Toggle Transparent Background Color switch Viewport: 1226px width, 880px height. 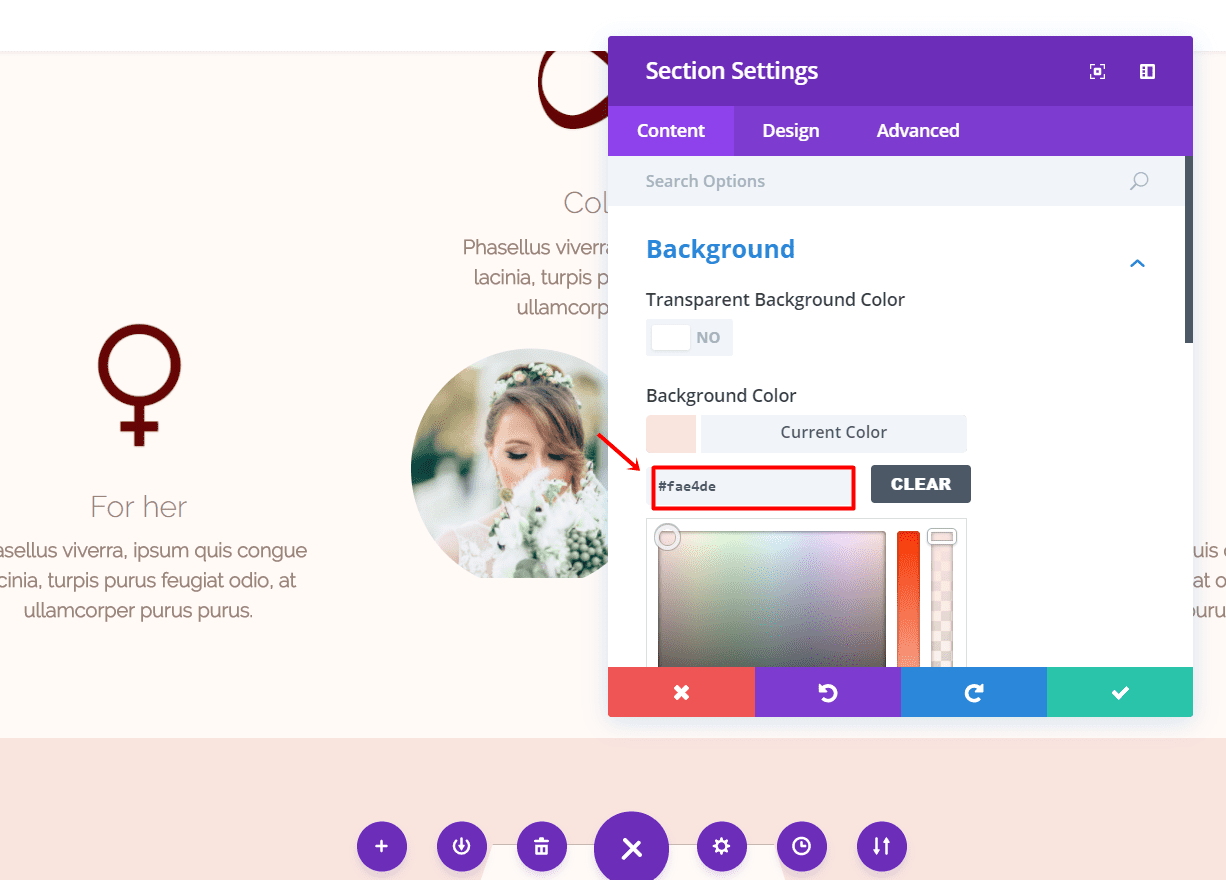coord(689,338)
